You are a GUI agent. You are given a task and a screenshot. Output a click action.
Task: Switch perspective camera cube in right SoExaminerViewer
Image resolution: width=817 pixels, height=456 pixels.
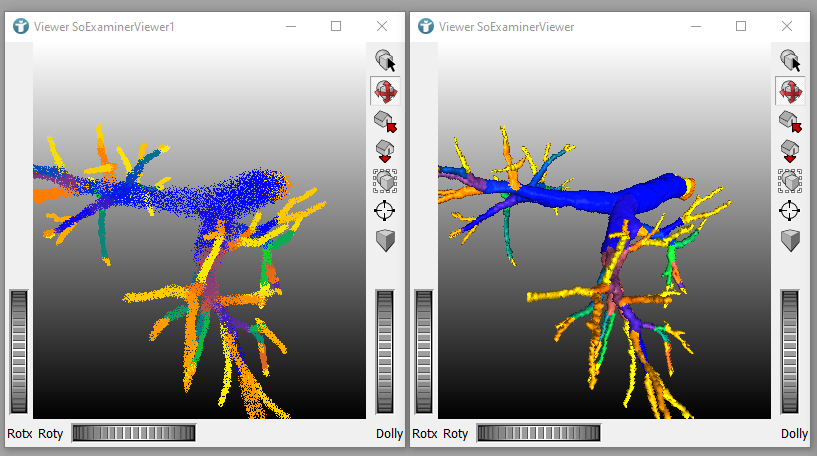[790, 241]
